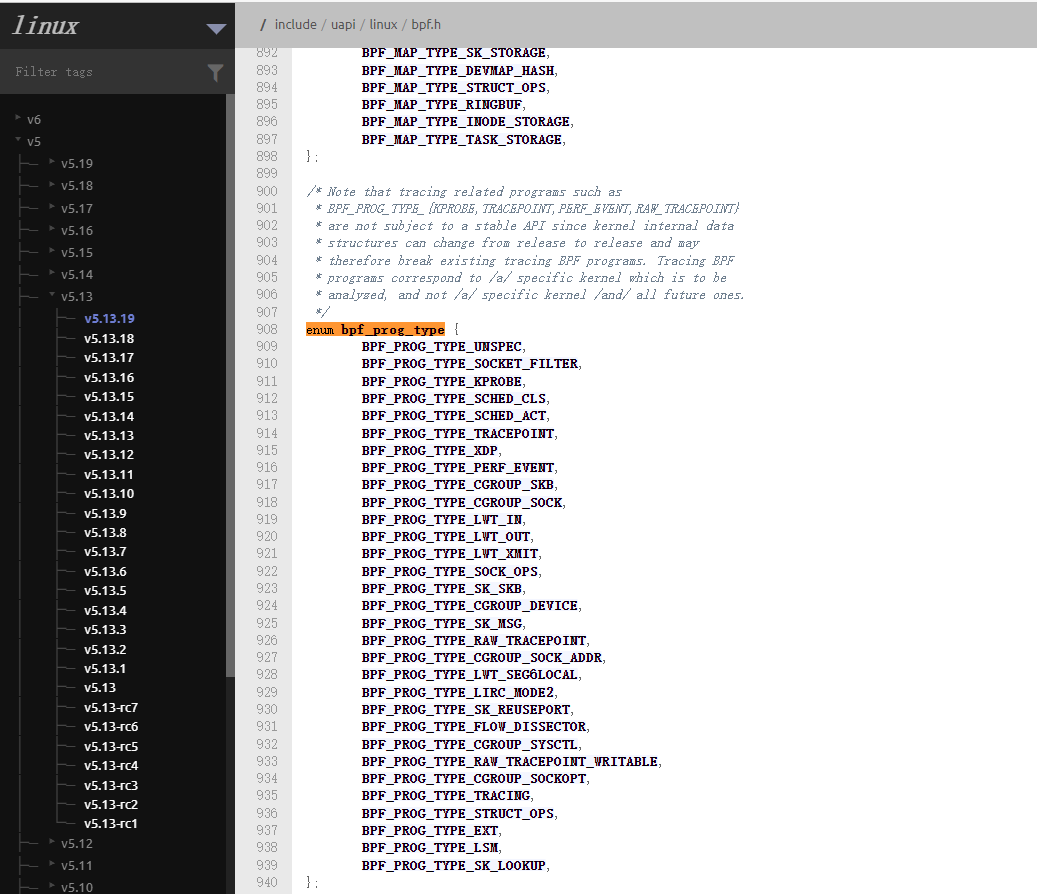Expand the v5.11 version group
Image resolution: width=1037 pixels, height=894 pixels.
coord(52,864)
